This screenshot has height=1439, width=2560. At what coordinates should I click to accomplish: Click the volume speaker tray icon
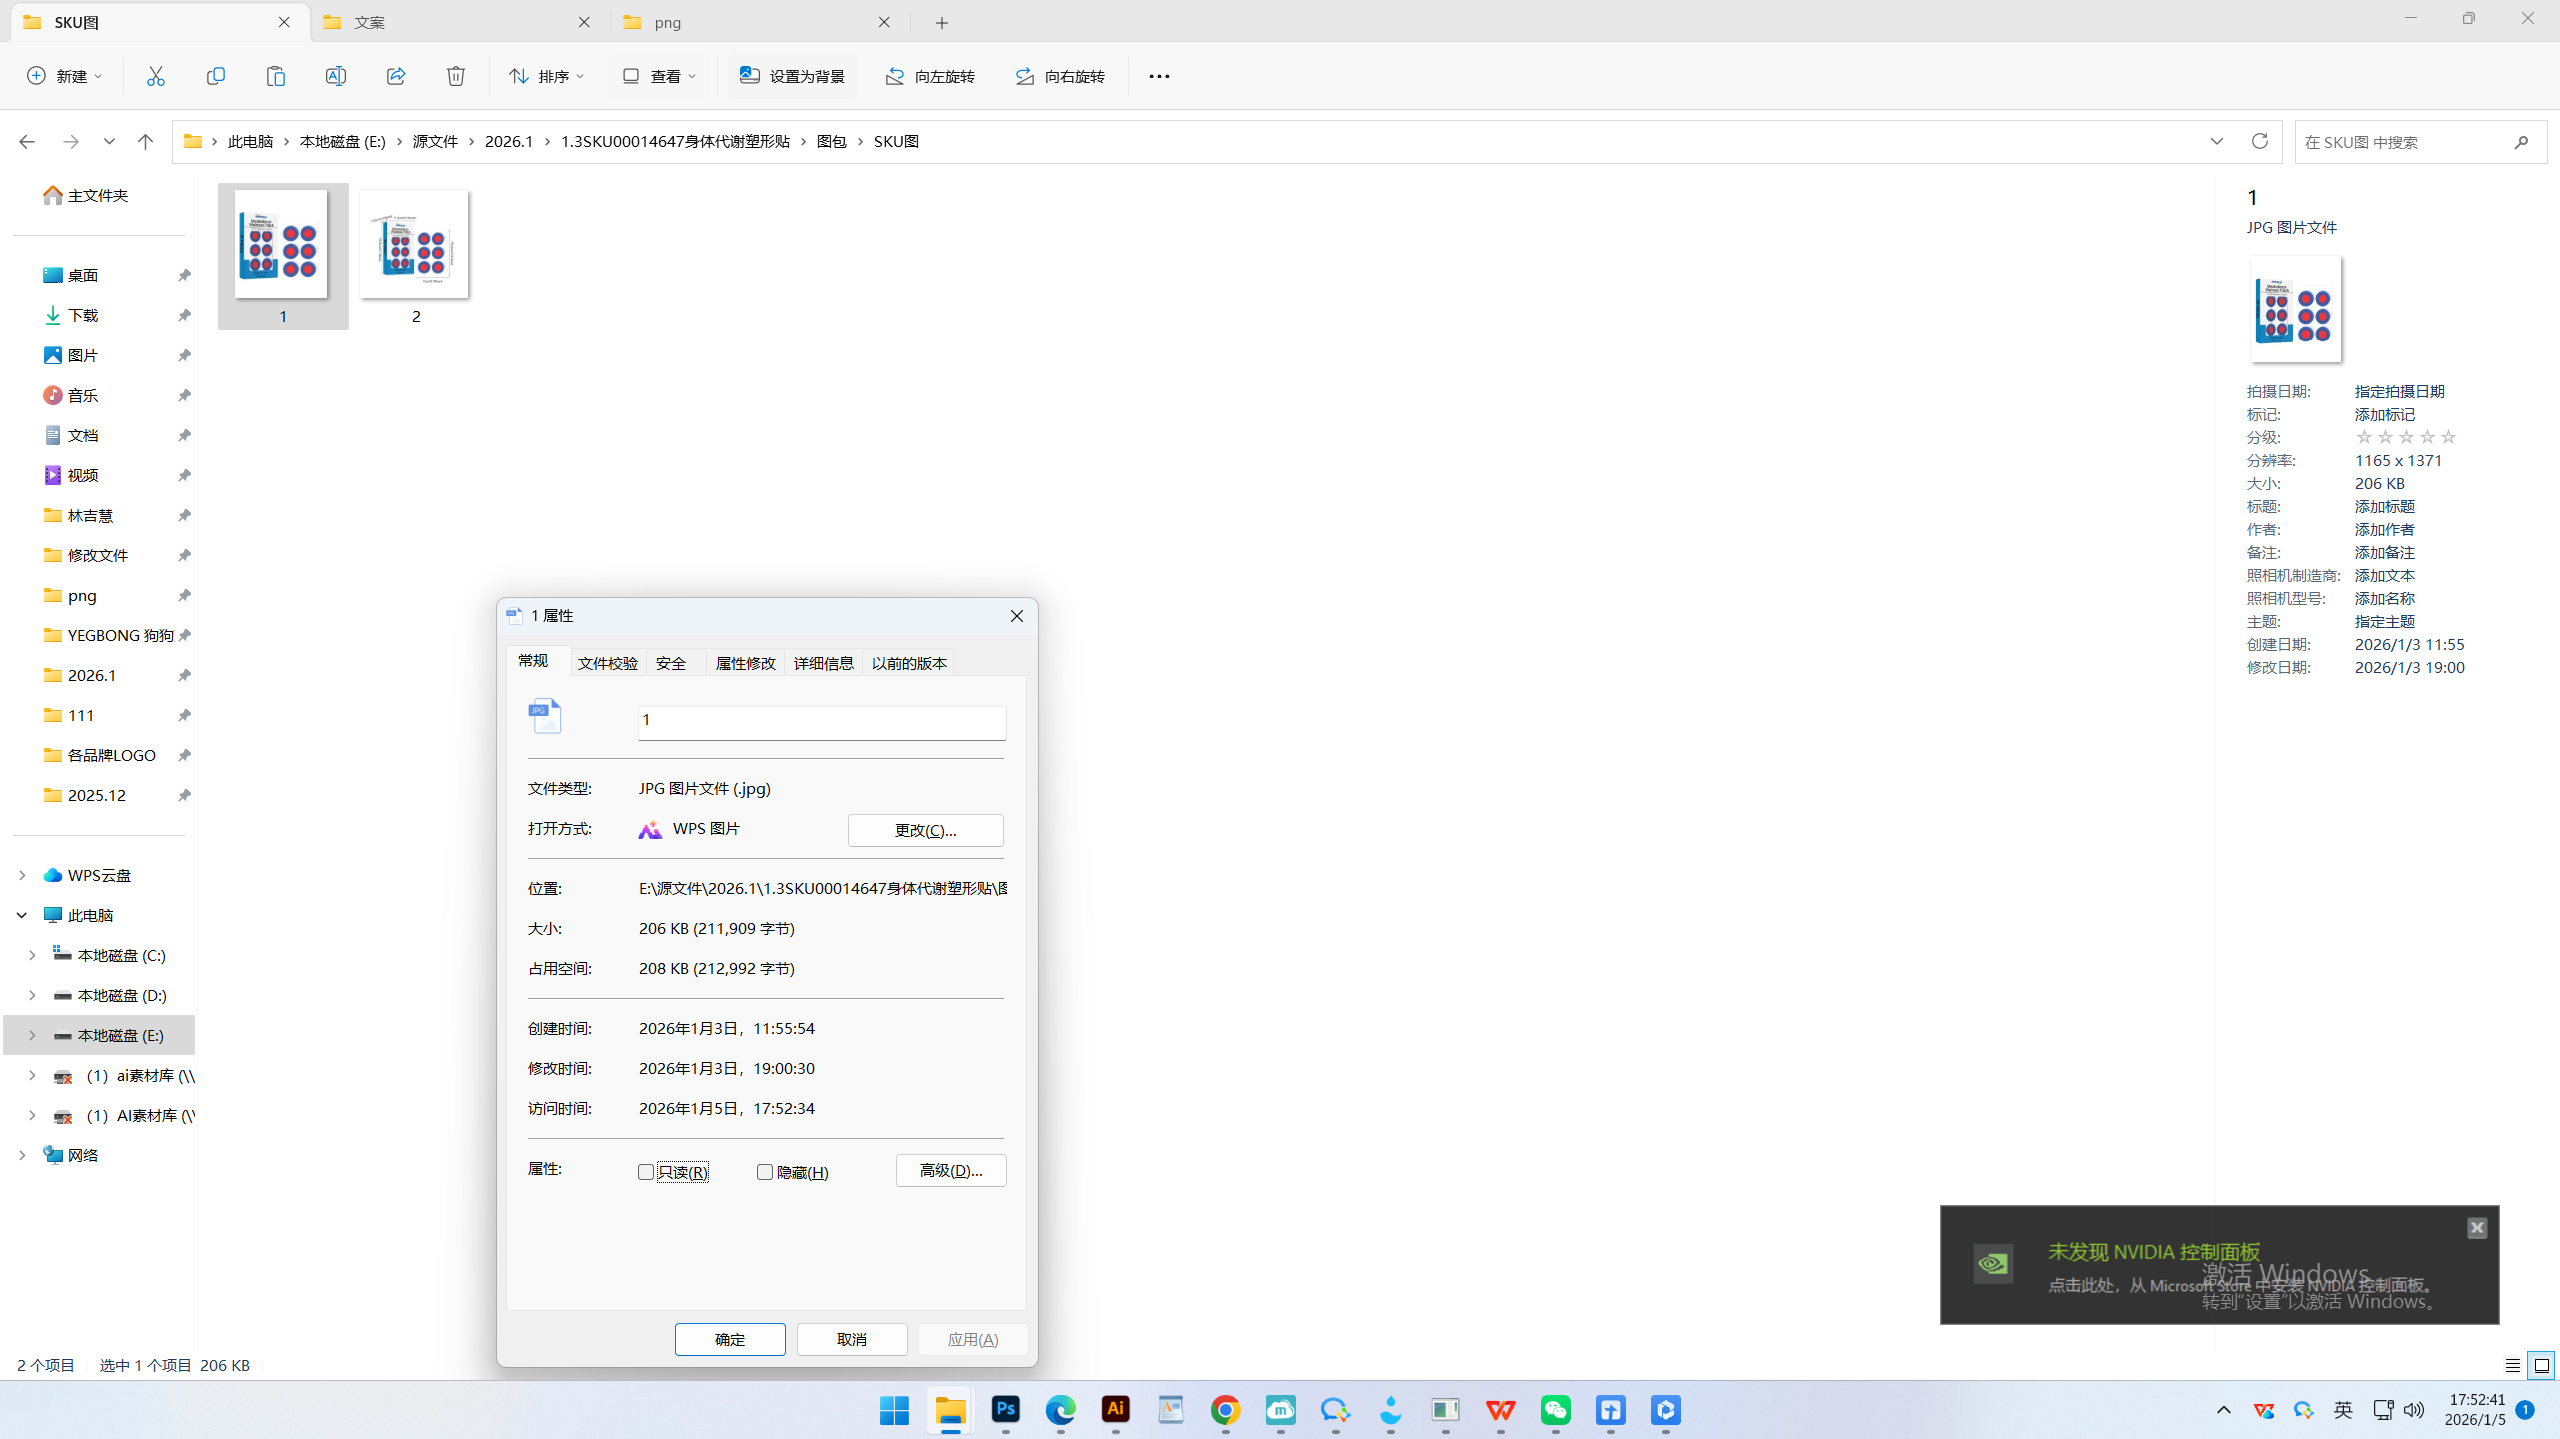pyautogui.click(x=2414, y=1410)
